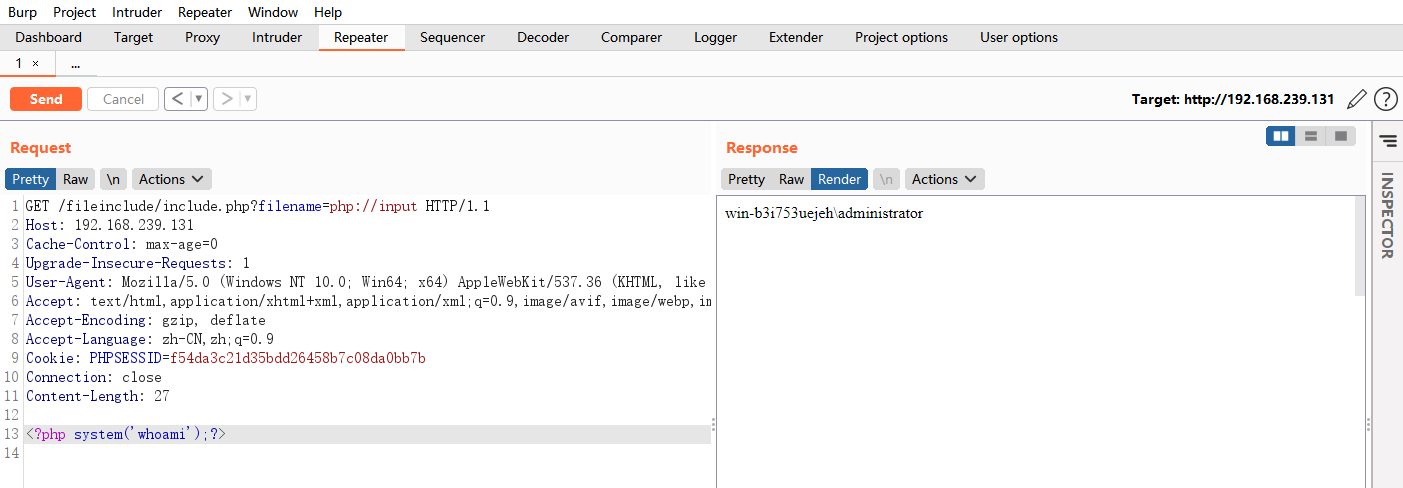The height and width of the screenshot is (488, 1403).
Task: Click the User-Agent header line
Action: coord(367,282)
